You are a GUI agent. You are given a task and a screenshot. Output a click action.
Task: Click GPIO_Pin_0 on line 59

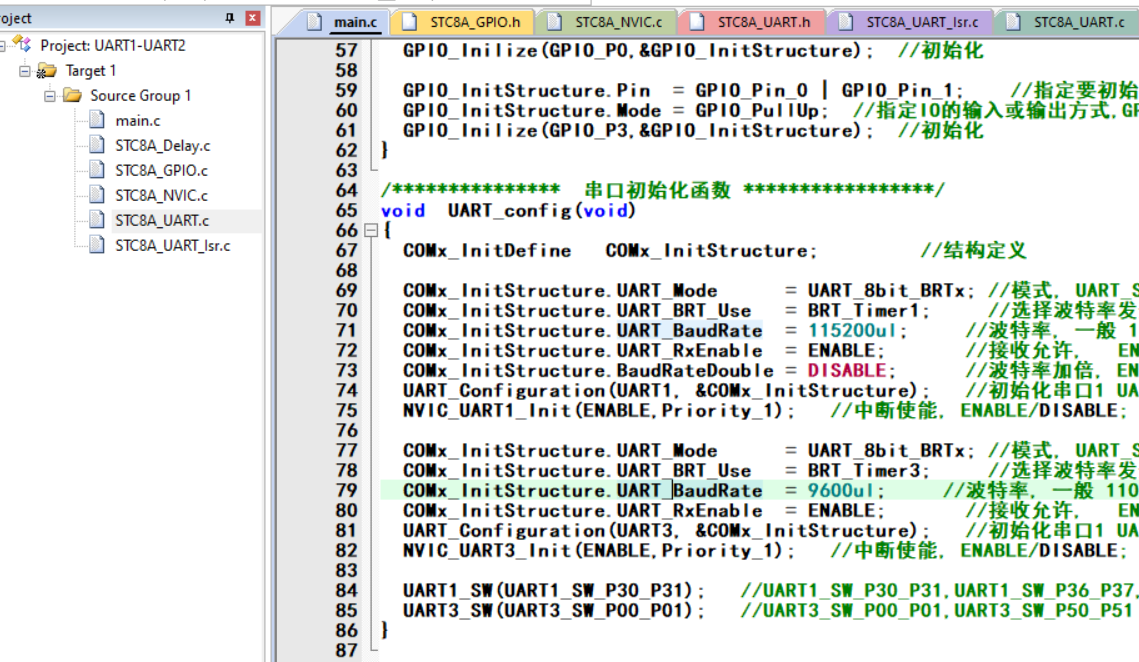tap(751, 90)
